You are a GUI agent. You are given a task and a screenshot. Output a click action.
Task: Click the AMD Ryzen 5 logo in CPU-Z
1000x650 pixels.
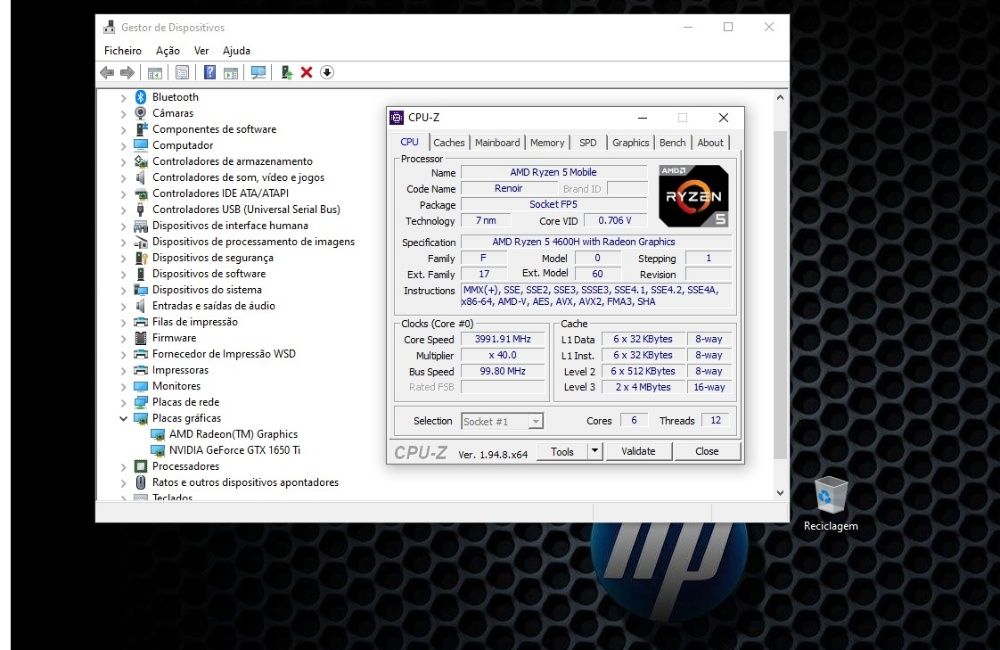[693, 196]
